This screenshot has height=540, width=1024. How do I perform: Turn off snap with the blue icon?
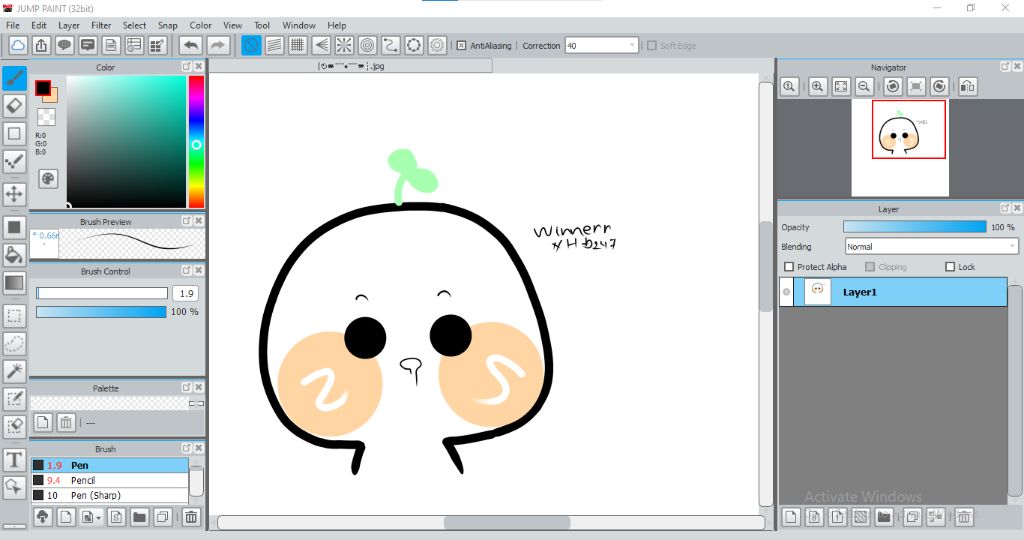251,46
